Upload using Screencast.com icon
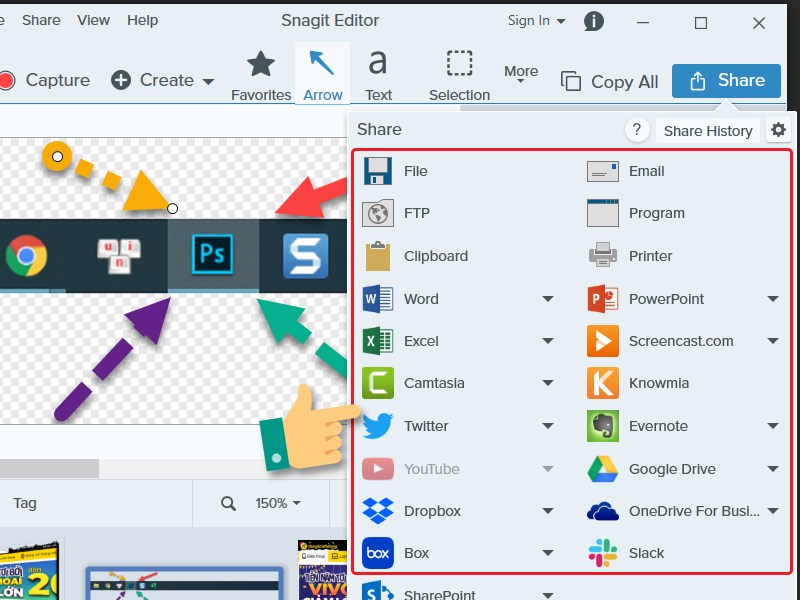The image size is (800, 600). click(x=603, y=341)
